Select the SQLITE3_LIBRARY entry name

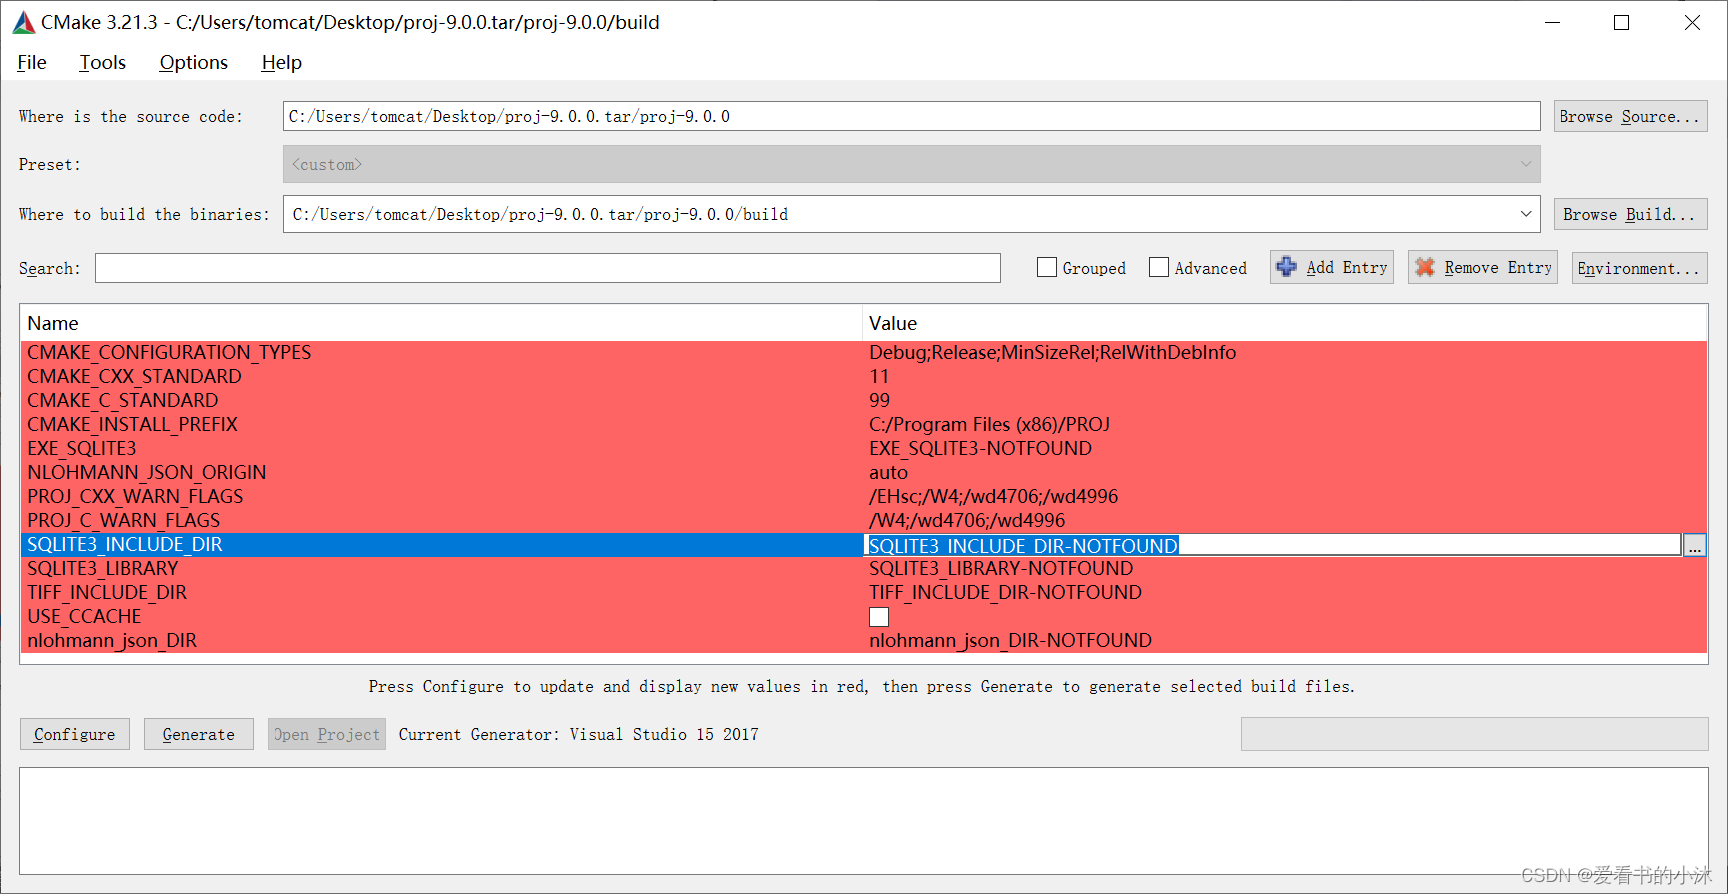tap(102, 568)
